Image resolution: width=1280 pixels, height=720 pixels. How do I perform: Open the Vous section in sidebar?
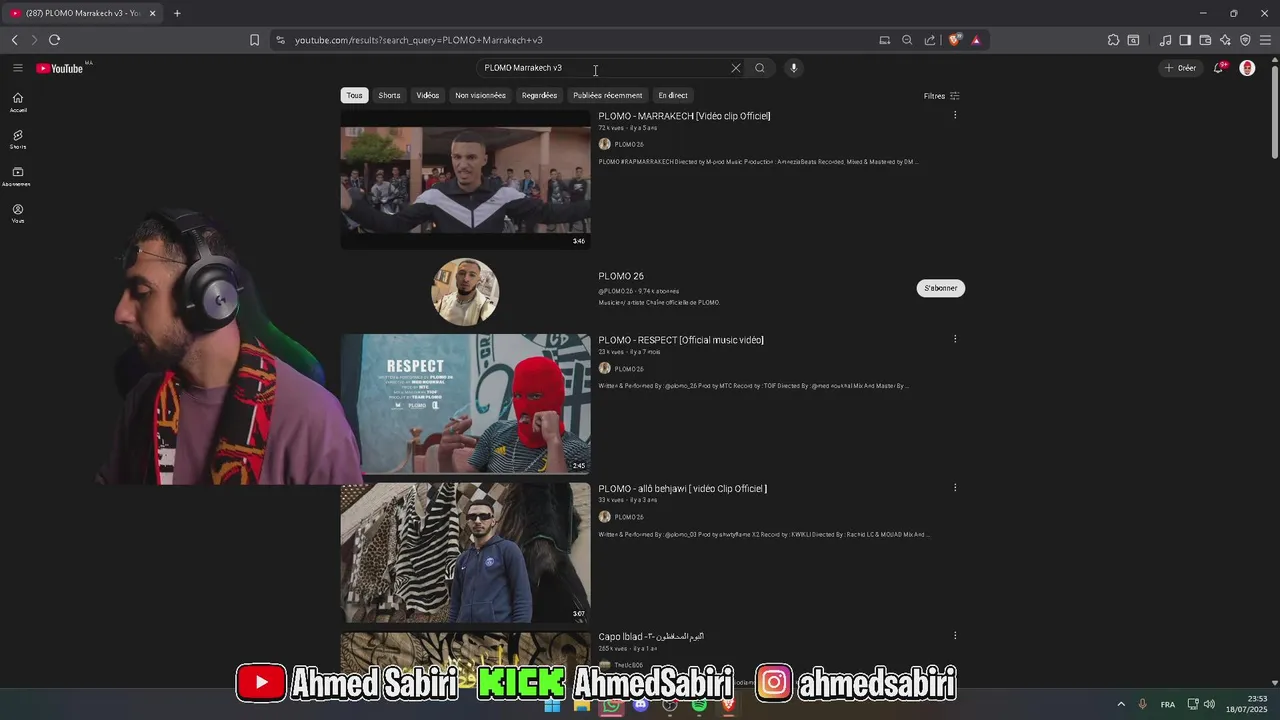(x=18, y=213)
